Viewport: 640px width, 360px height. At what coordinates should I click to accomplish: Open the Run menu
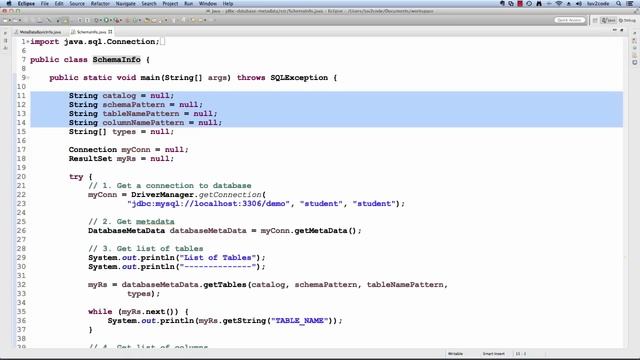tap(189, 4)
